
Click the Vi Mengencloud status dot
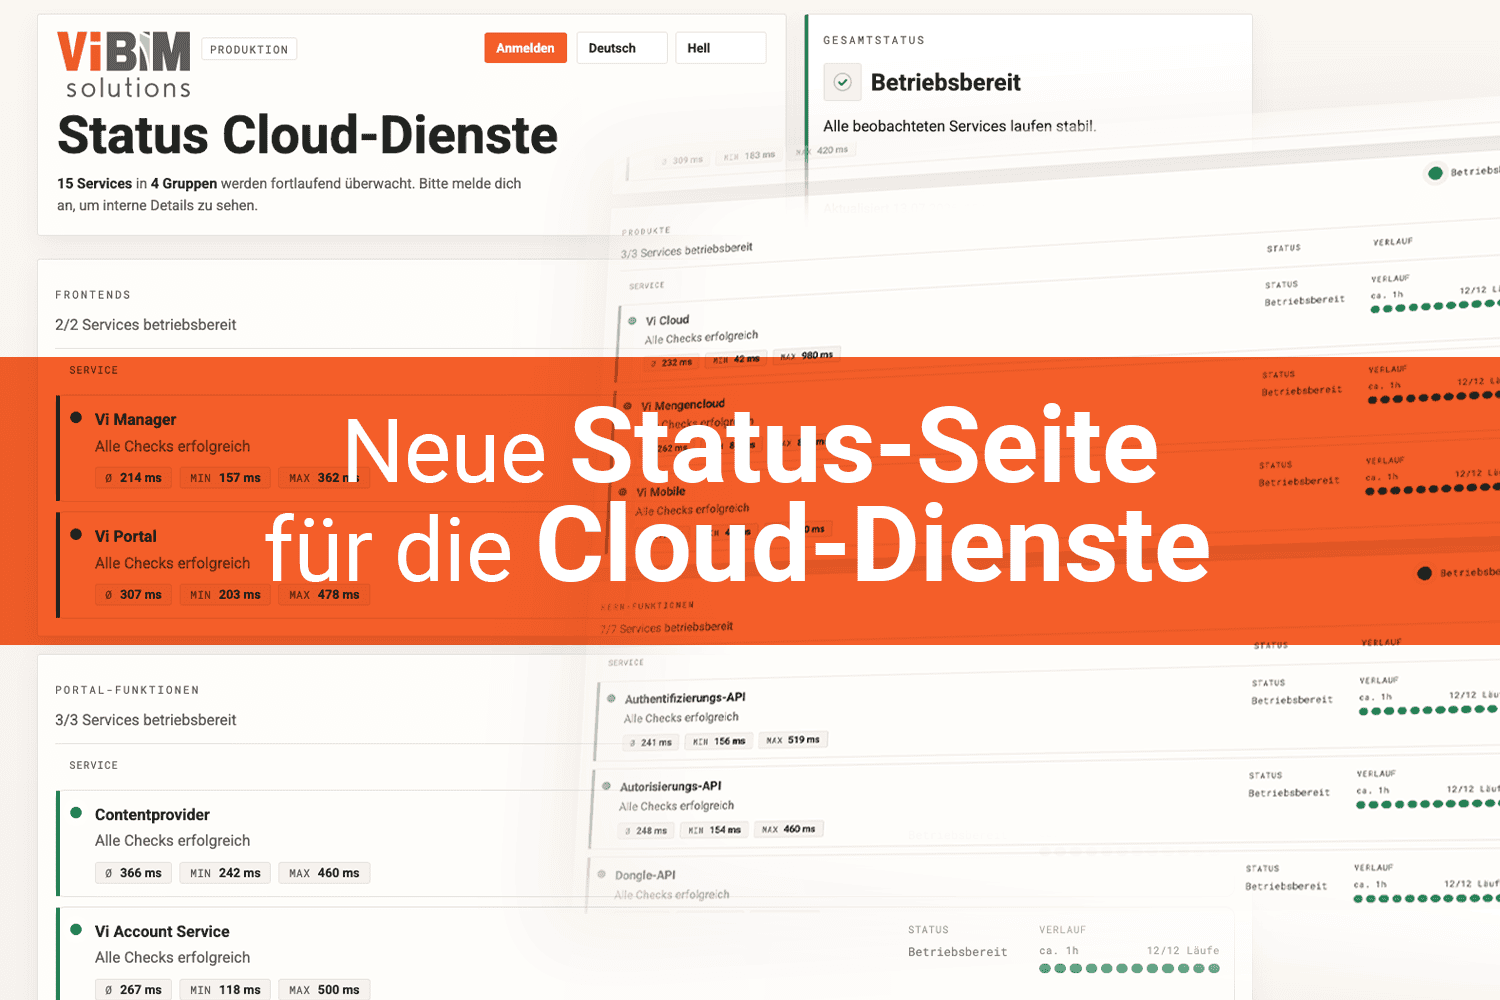[628, 406]
